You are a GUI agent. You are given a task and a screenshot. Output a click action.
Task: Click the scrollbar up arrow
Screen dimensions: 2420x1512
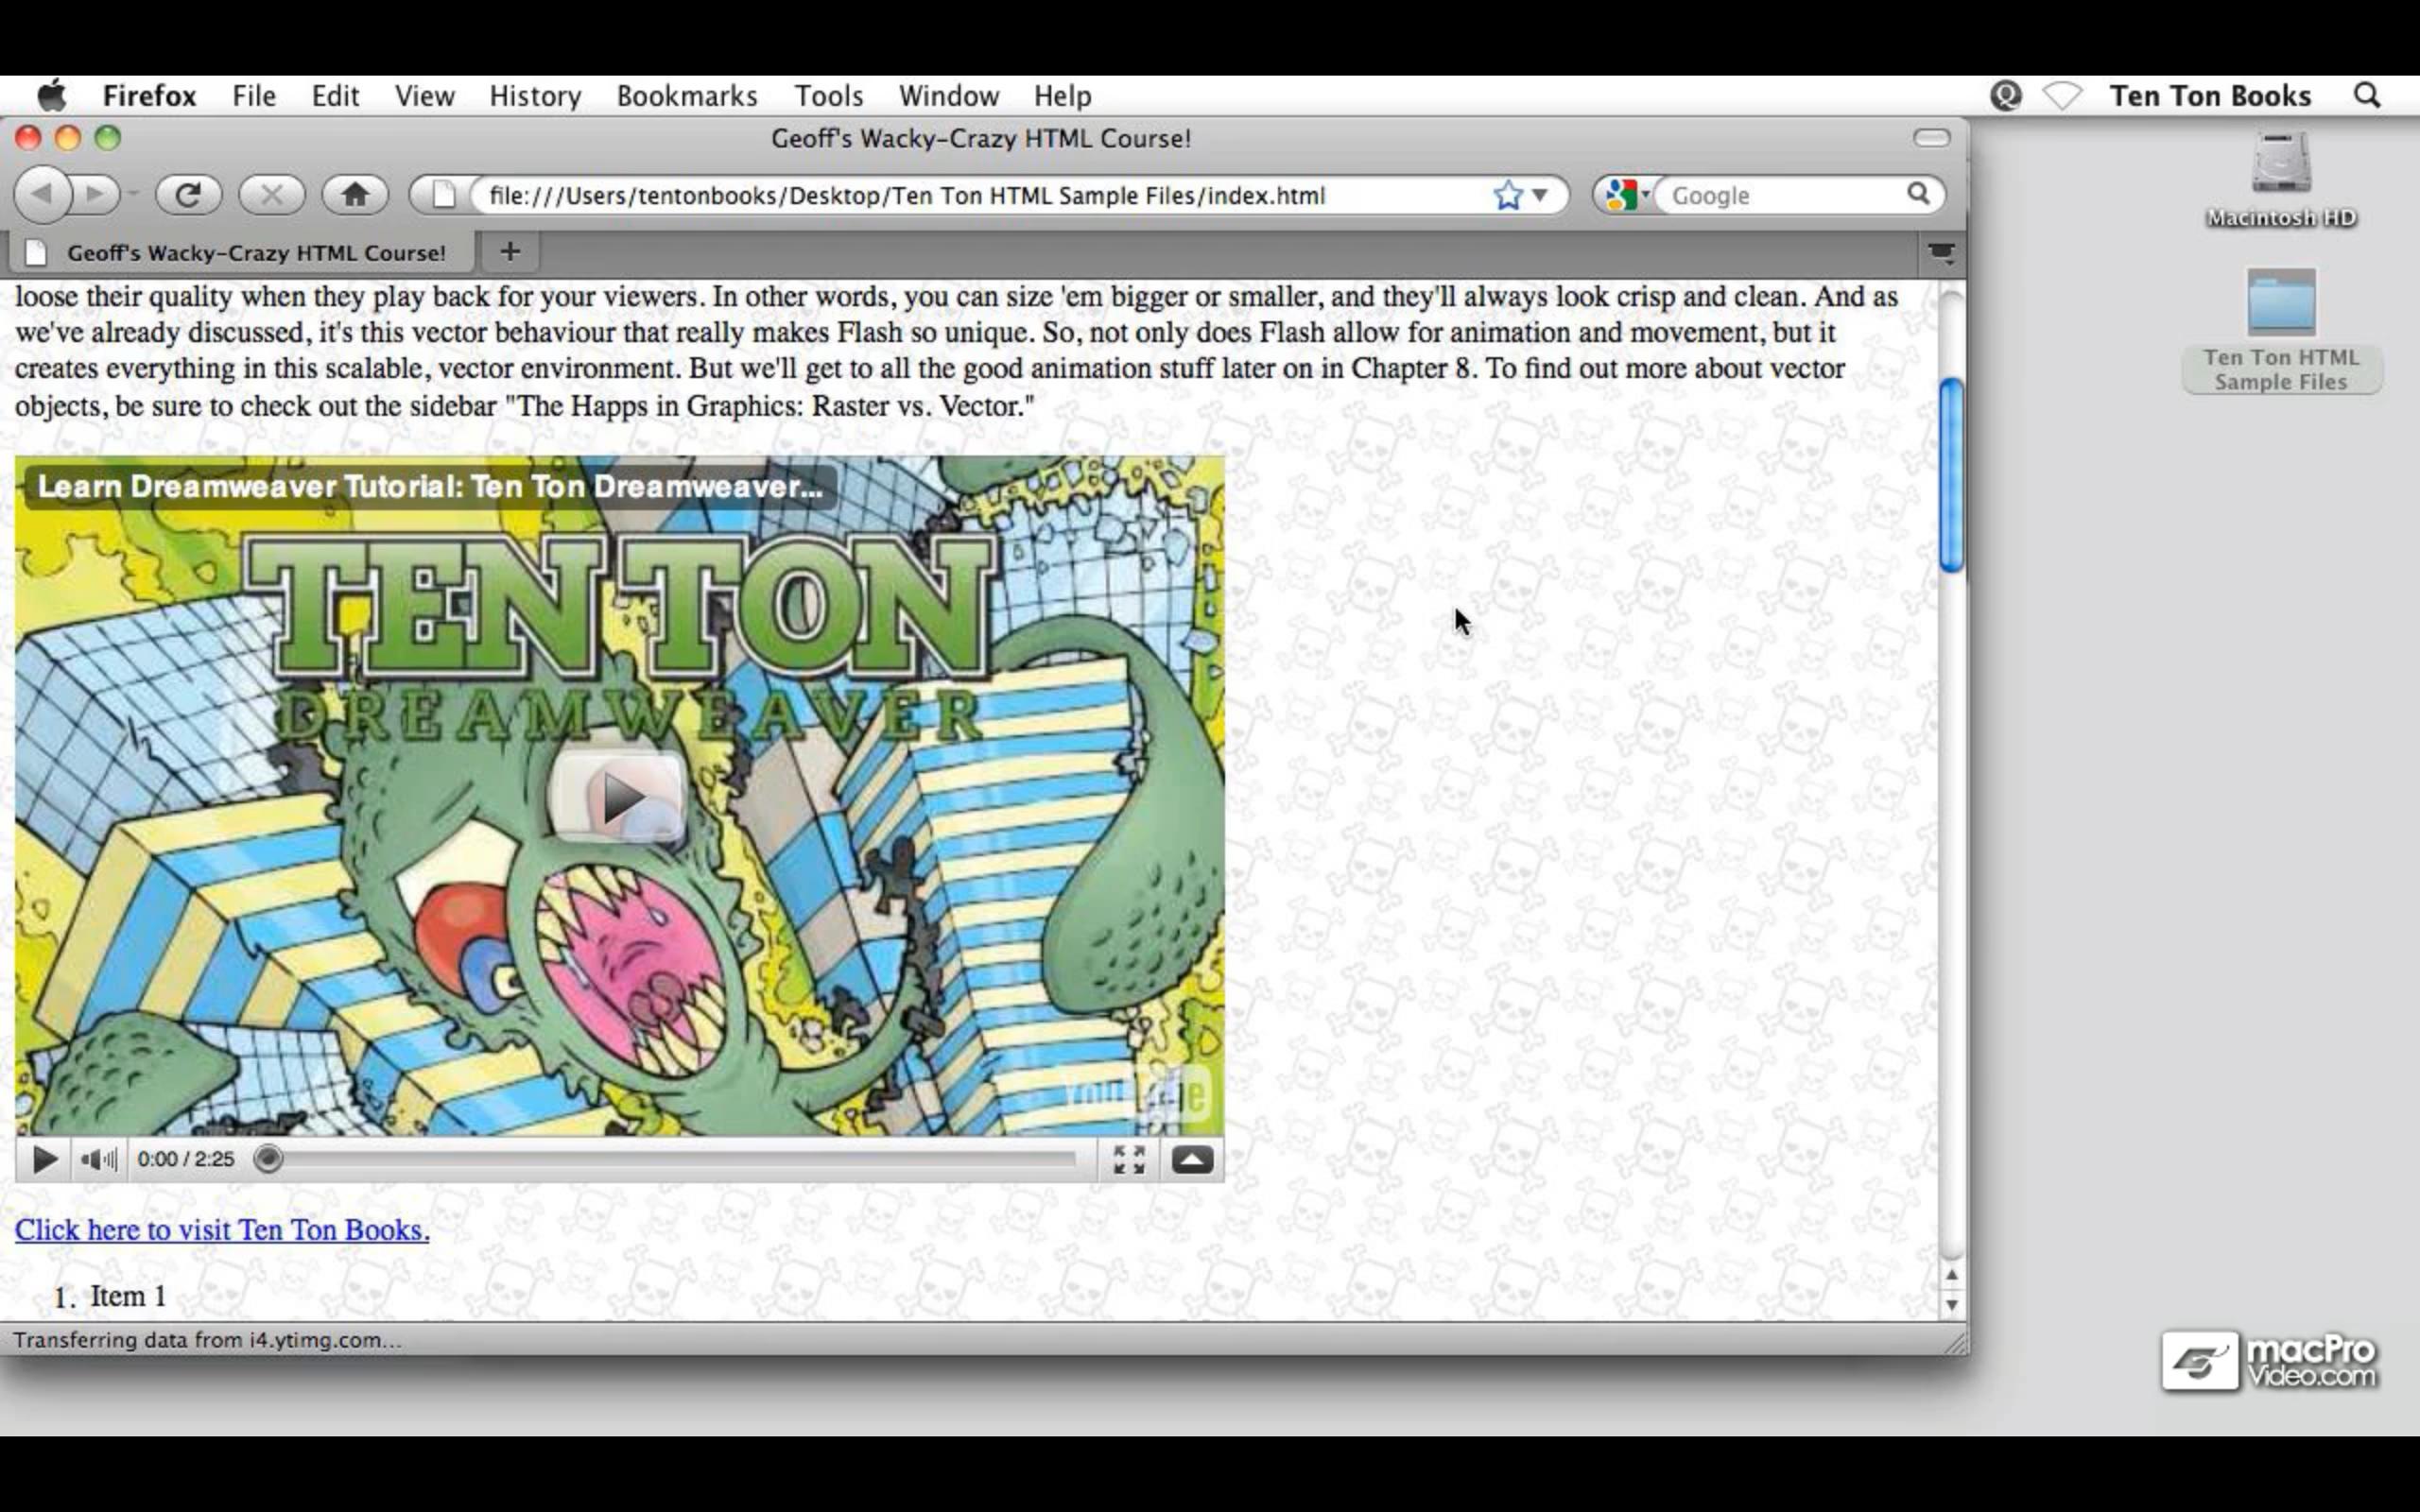1951,1275
